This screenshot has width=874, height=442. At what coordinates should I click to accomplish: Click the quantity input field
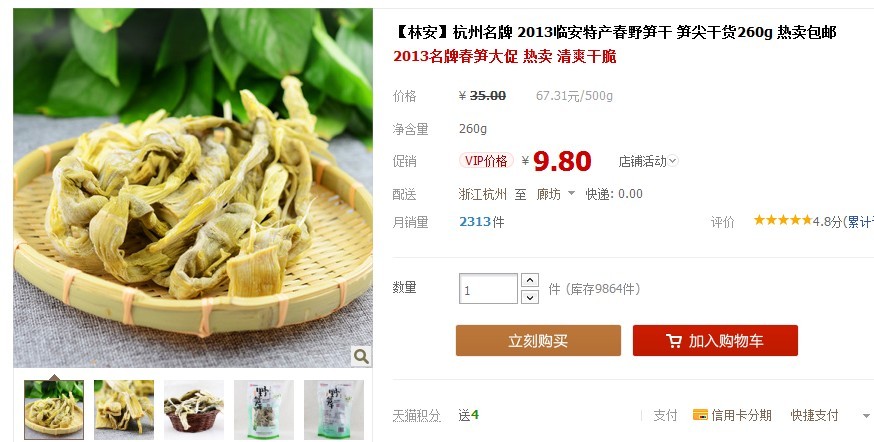coord(488,289)
